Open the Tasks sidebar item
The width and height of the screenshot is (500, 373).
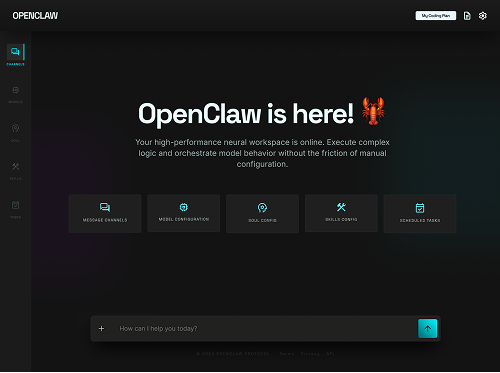(15, 209)
